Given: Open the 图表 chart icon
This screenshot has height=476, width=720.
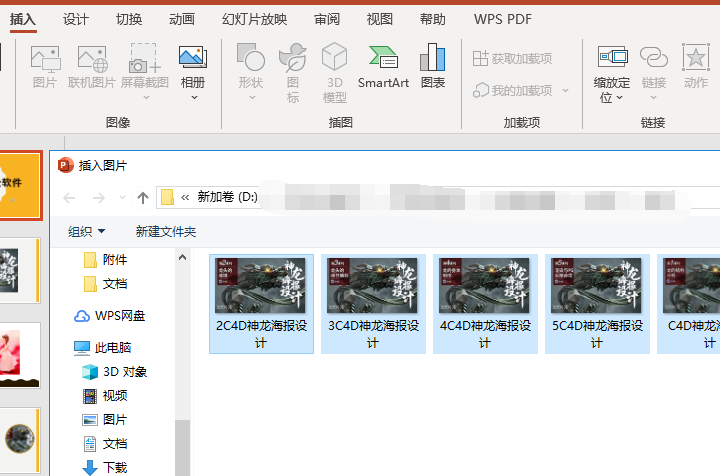Looking at the screenshot, I should (x=432, y=66).
